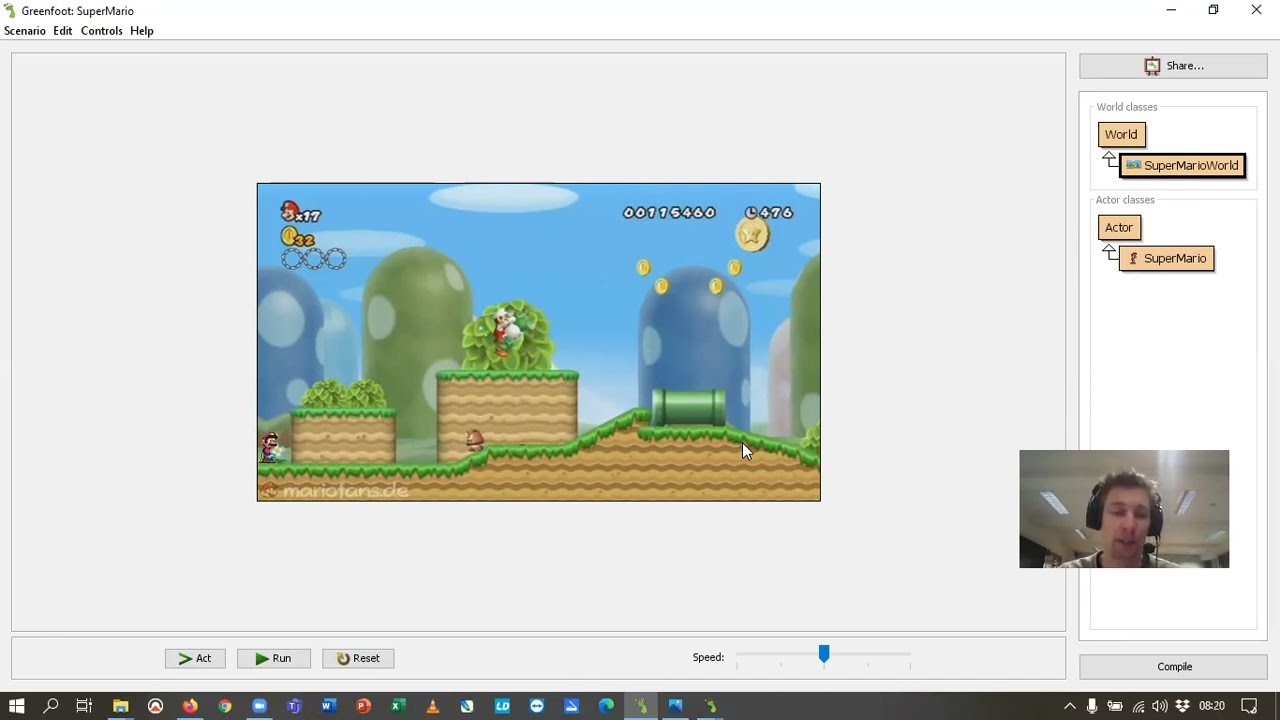The image size is (1280, 720).
Task: Open the Photos app from the taskbar
Action: (676, 706)
